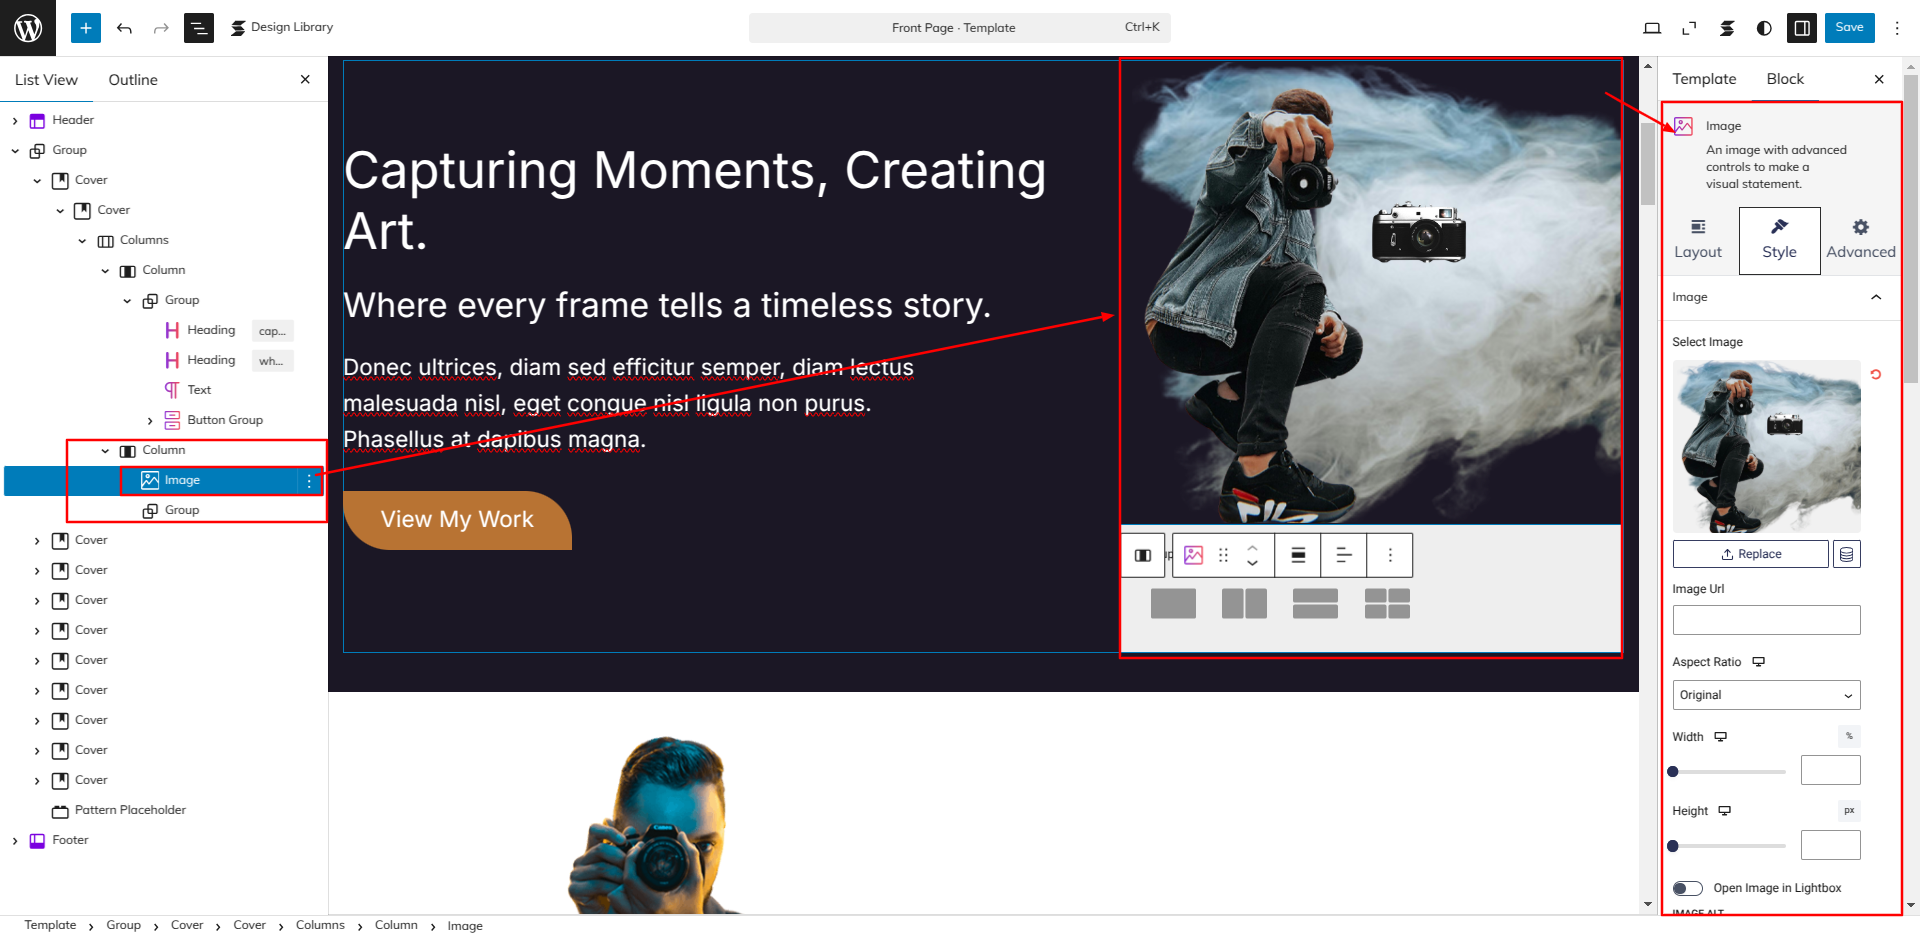Open the top bar options menu
Screen dimensions: 1920x938
point(1897,28)
